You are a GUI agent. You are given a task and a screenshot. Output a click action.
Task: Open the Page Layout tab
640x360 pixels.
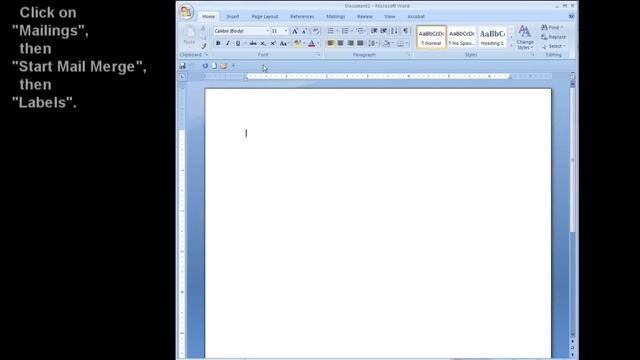pos(264,17)
